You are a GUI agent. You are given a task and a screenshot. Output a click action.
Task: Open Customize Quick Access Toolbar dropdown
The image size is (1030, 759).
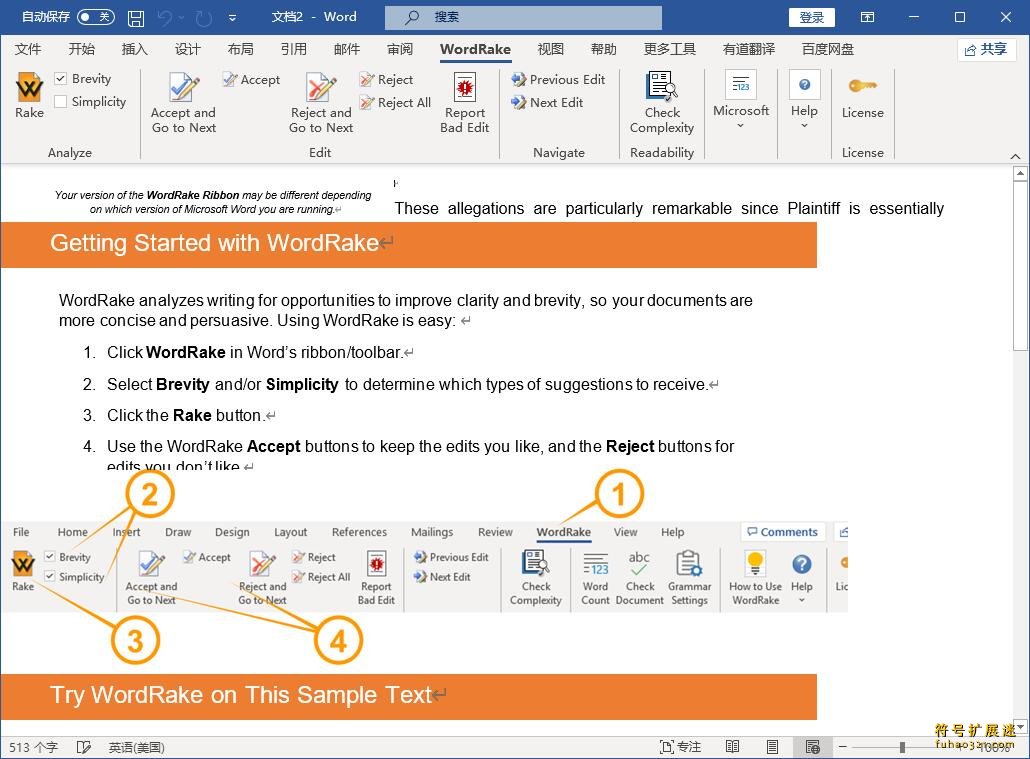click(x=233, y=18)
